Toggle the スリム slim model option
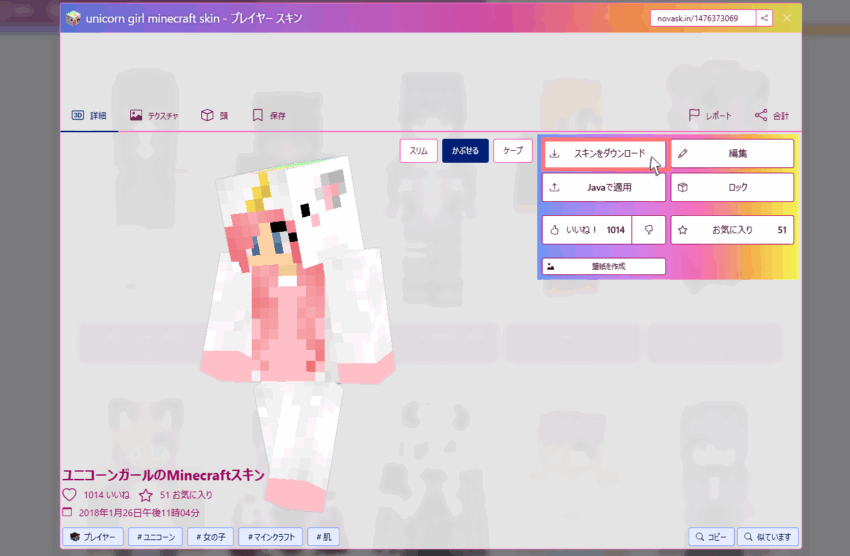 (418, 151)
